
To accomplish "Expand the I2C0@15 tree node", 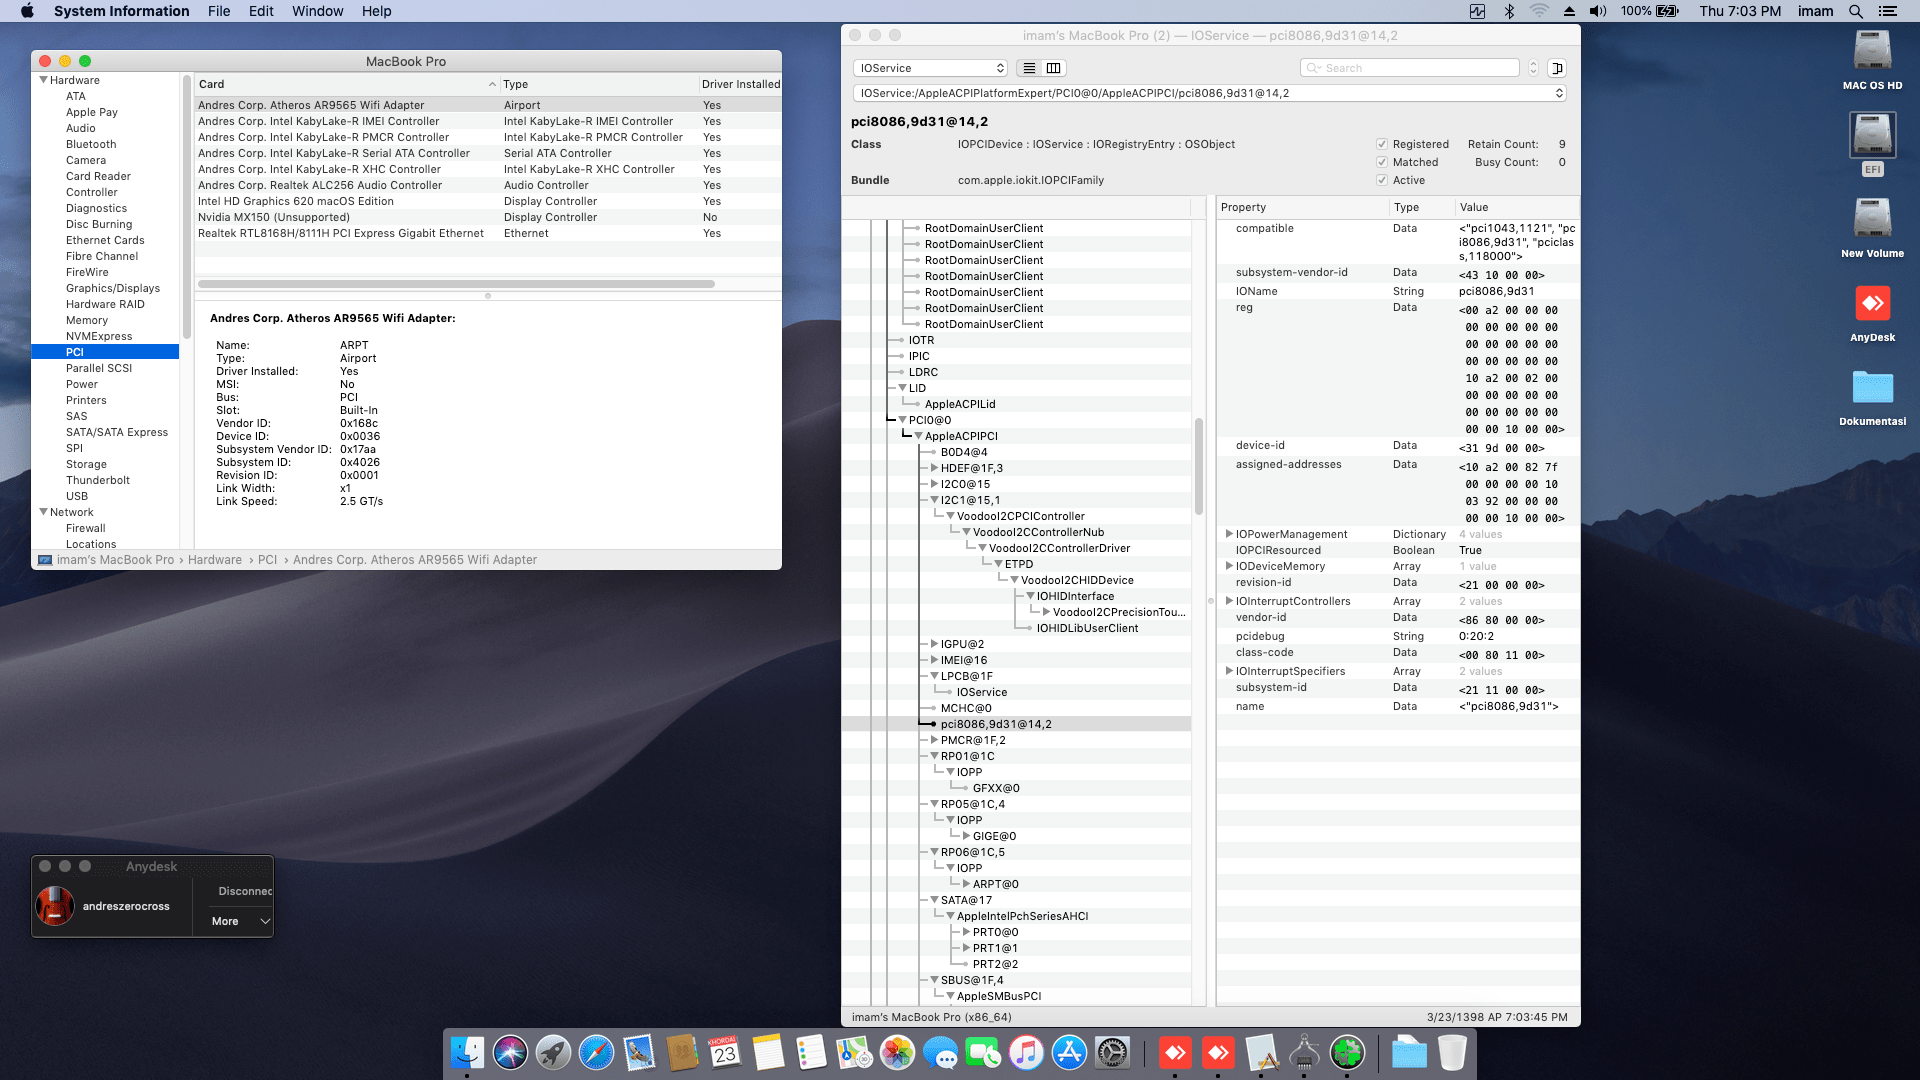I will point(934,484).
